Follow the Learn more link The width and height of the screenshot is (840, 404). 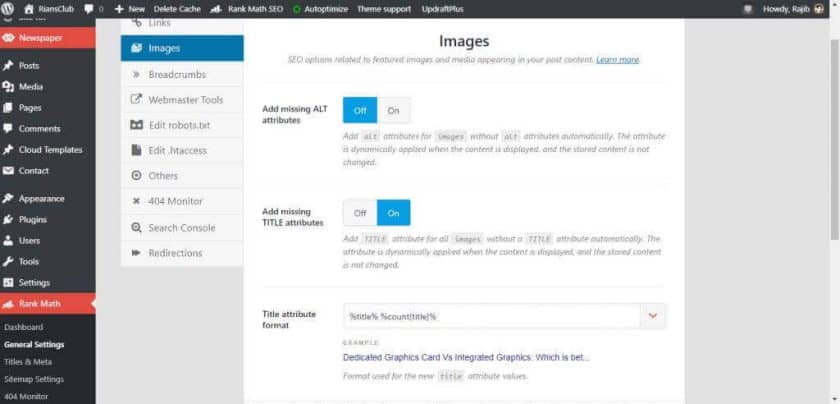click(617, 59)
